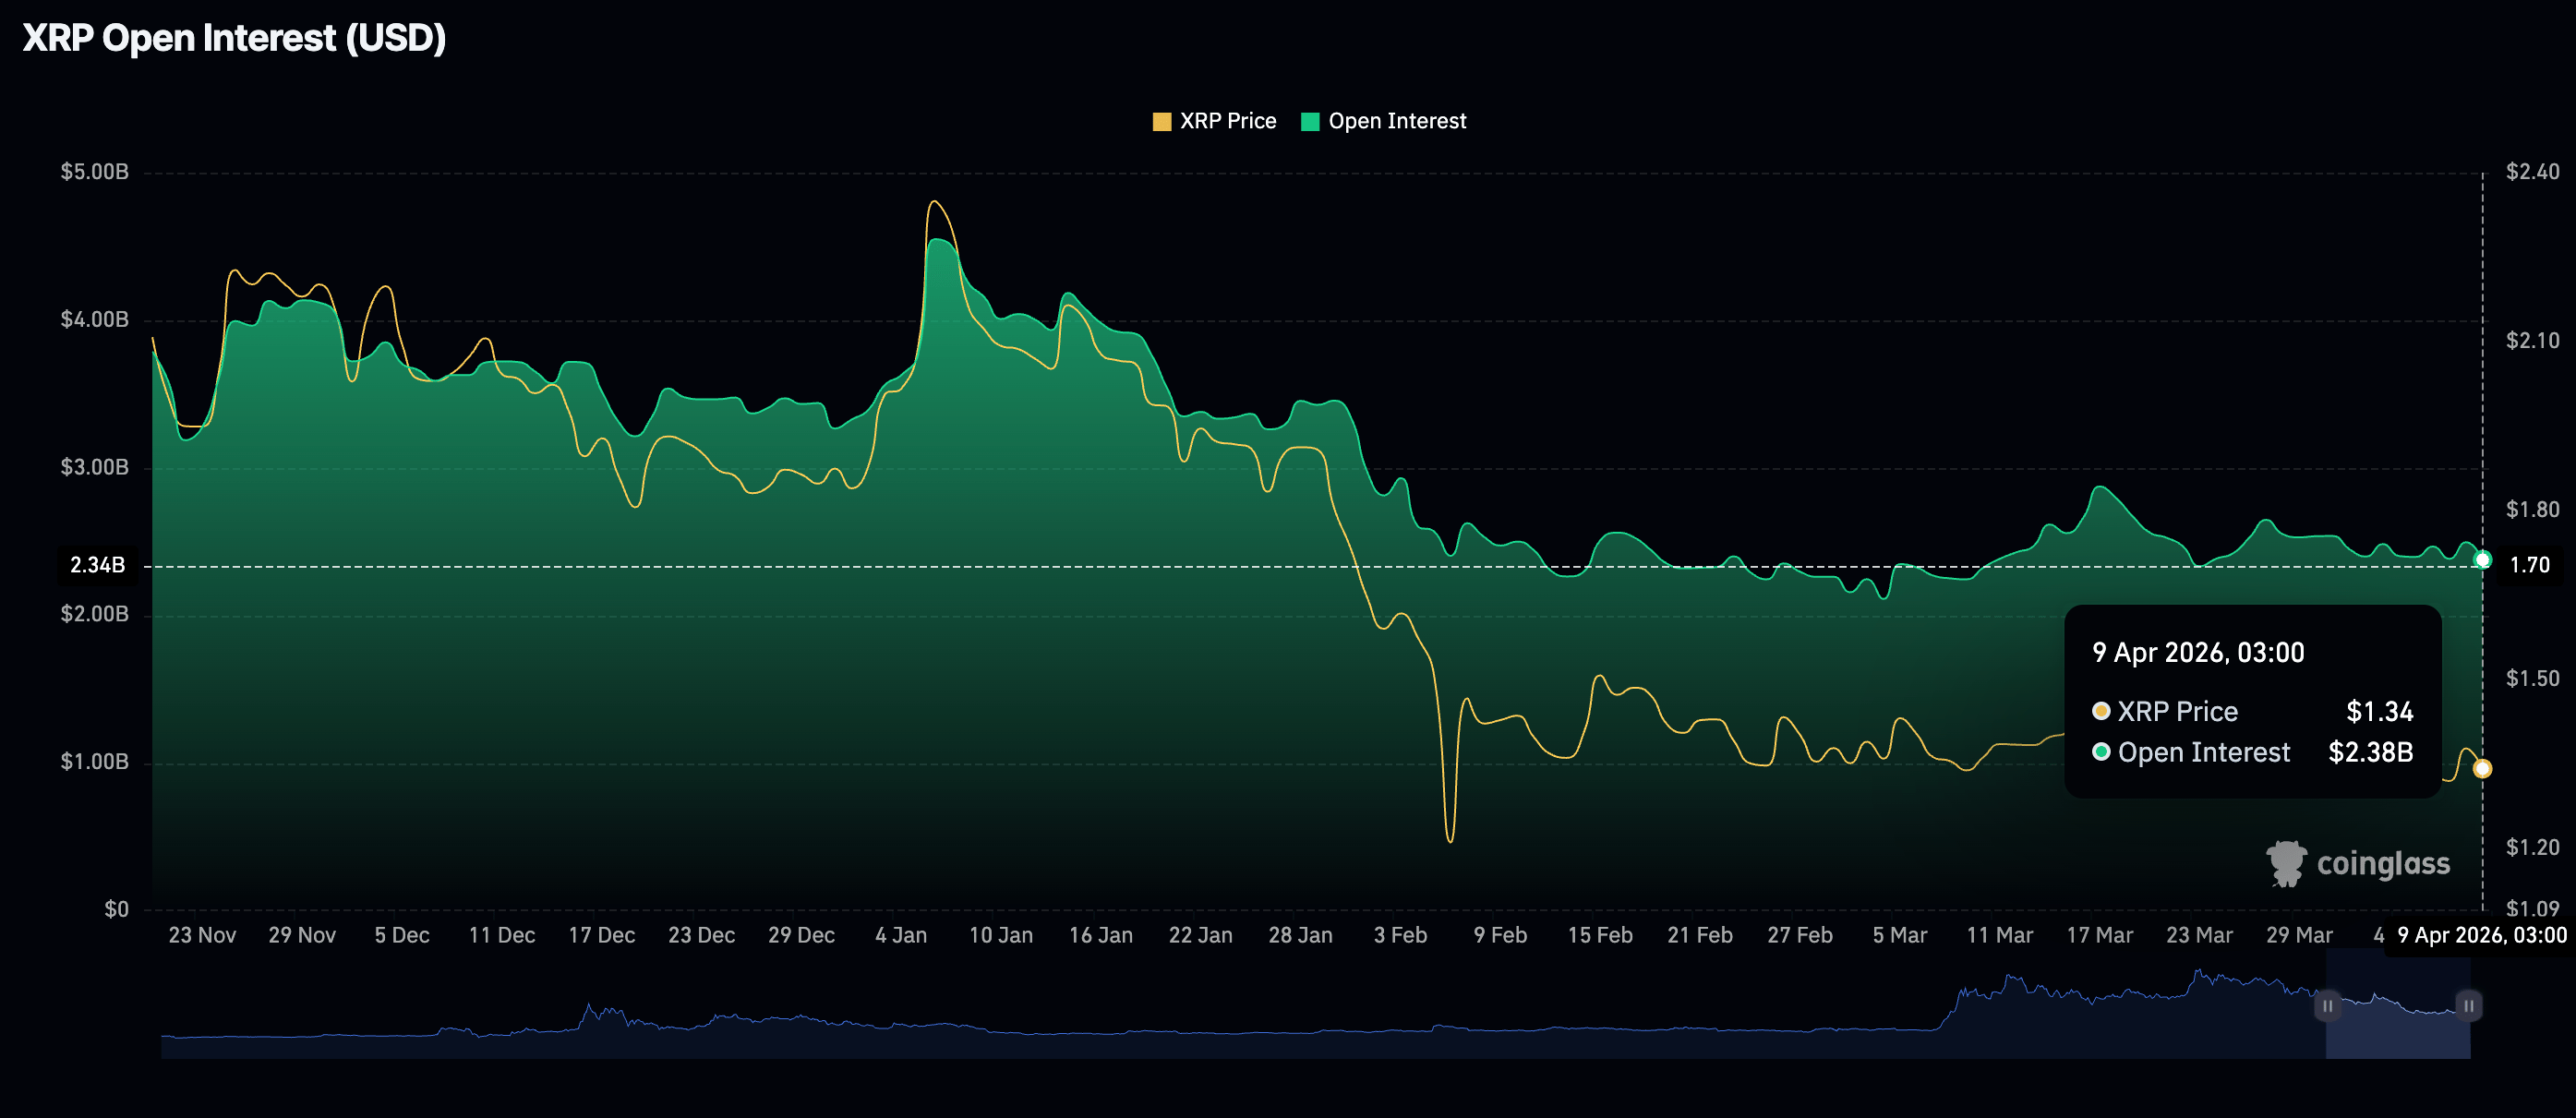The width and height of the screenshot is (2576, 1118).
Task: Click the highlighted window in the navigator
Action: [2398, 1030]
